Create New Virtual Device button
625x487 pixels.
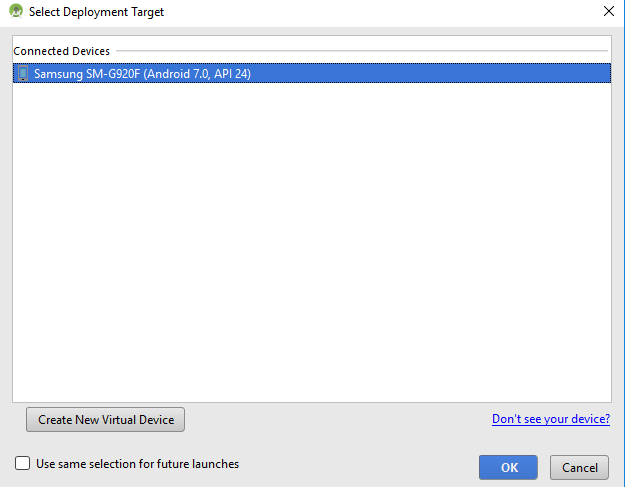click(105, 420)
